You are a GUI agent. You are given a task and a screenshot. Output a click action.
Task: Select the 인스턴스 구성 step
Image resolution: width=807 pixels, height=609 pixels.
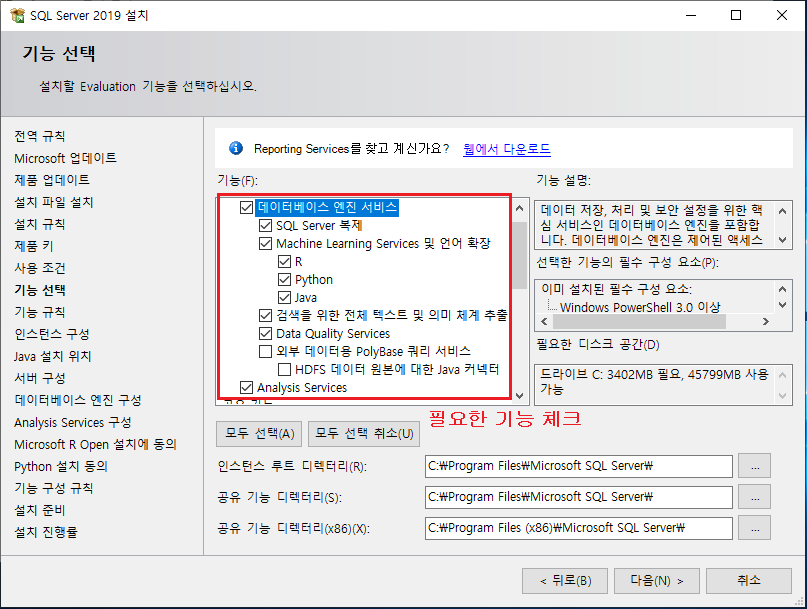pyautogui.click(x=52, y=335)
